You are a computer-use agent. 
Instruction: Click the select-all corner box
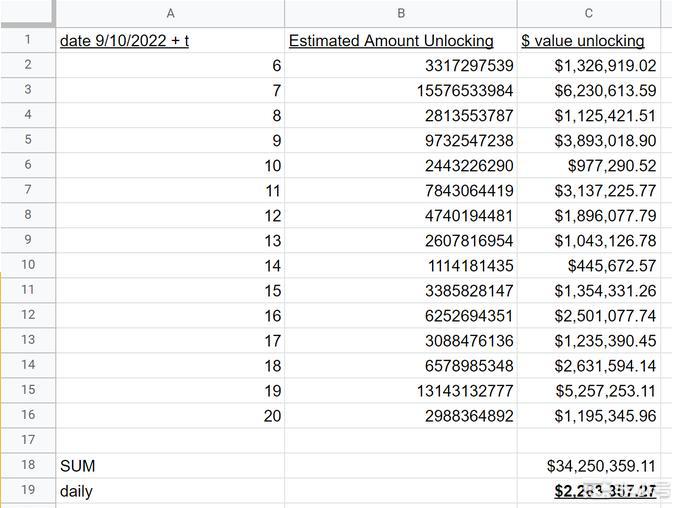pyautogui.click(x=27, y=13)
